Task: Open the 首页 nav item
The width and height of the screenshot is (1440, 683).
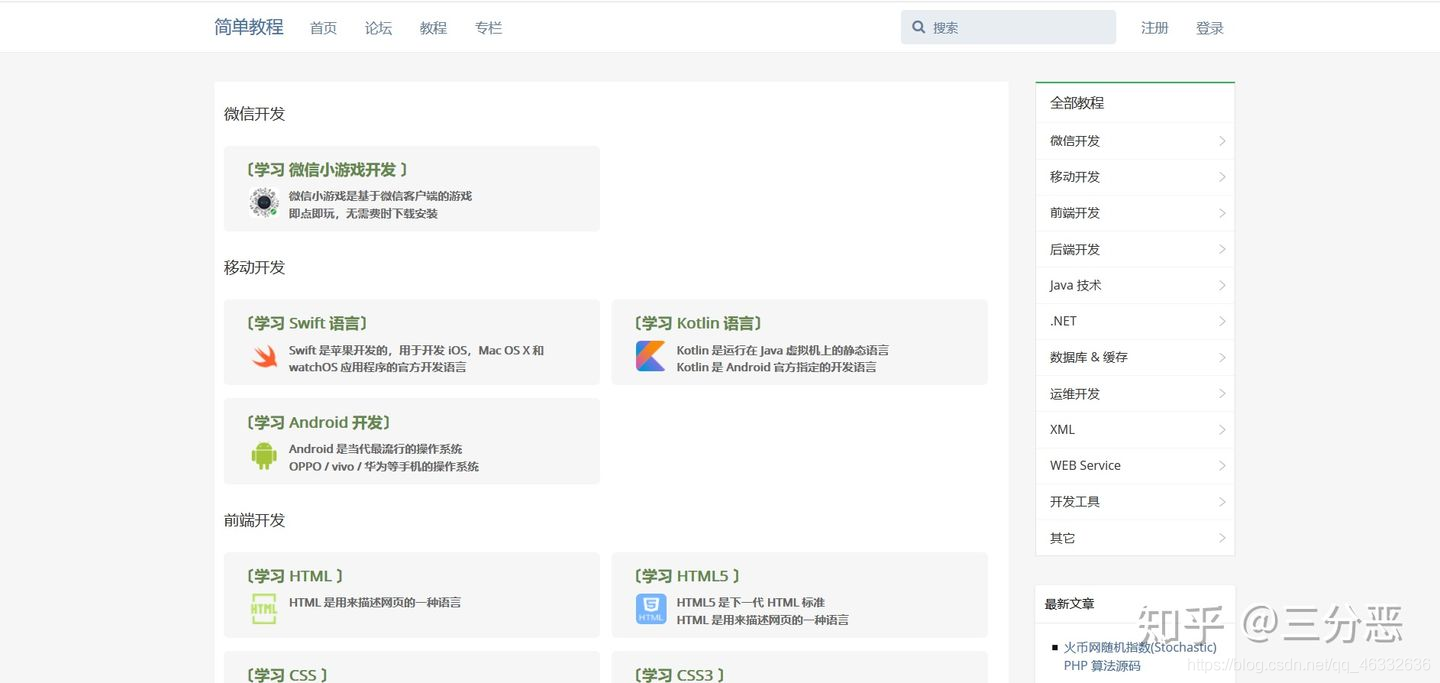Action: (323, 28)
